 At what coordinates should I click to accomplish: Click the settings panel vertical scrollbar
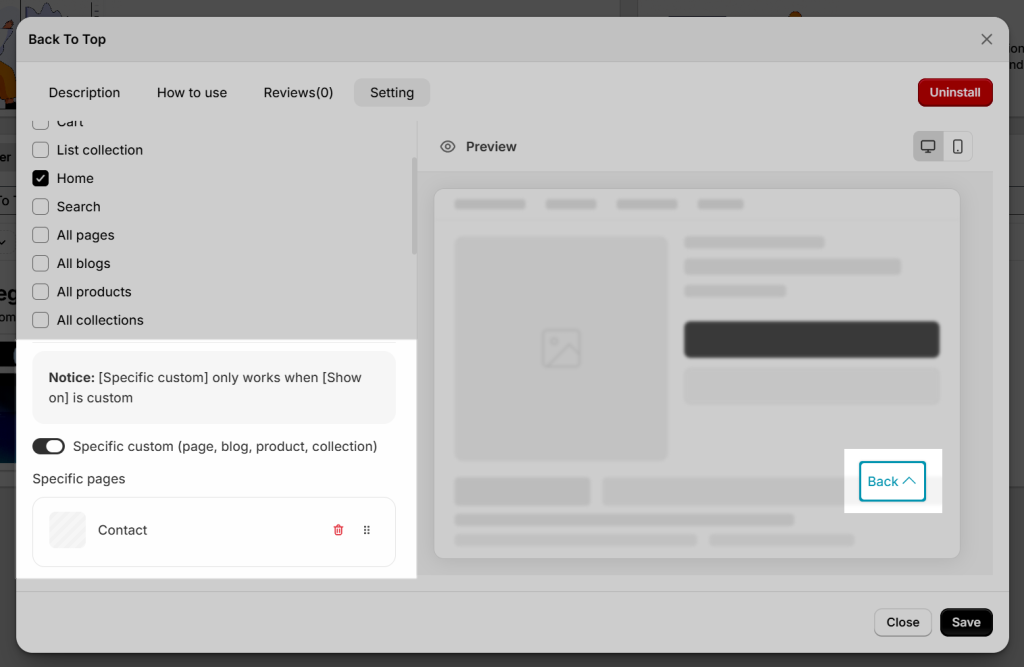click(414, 206)
